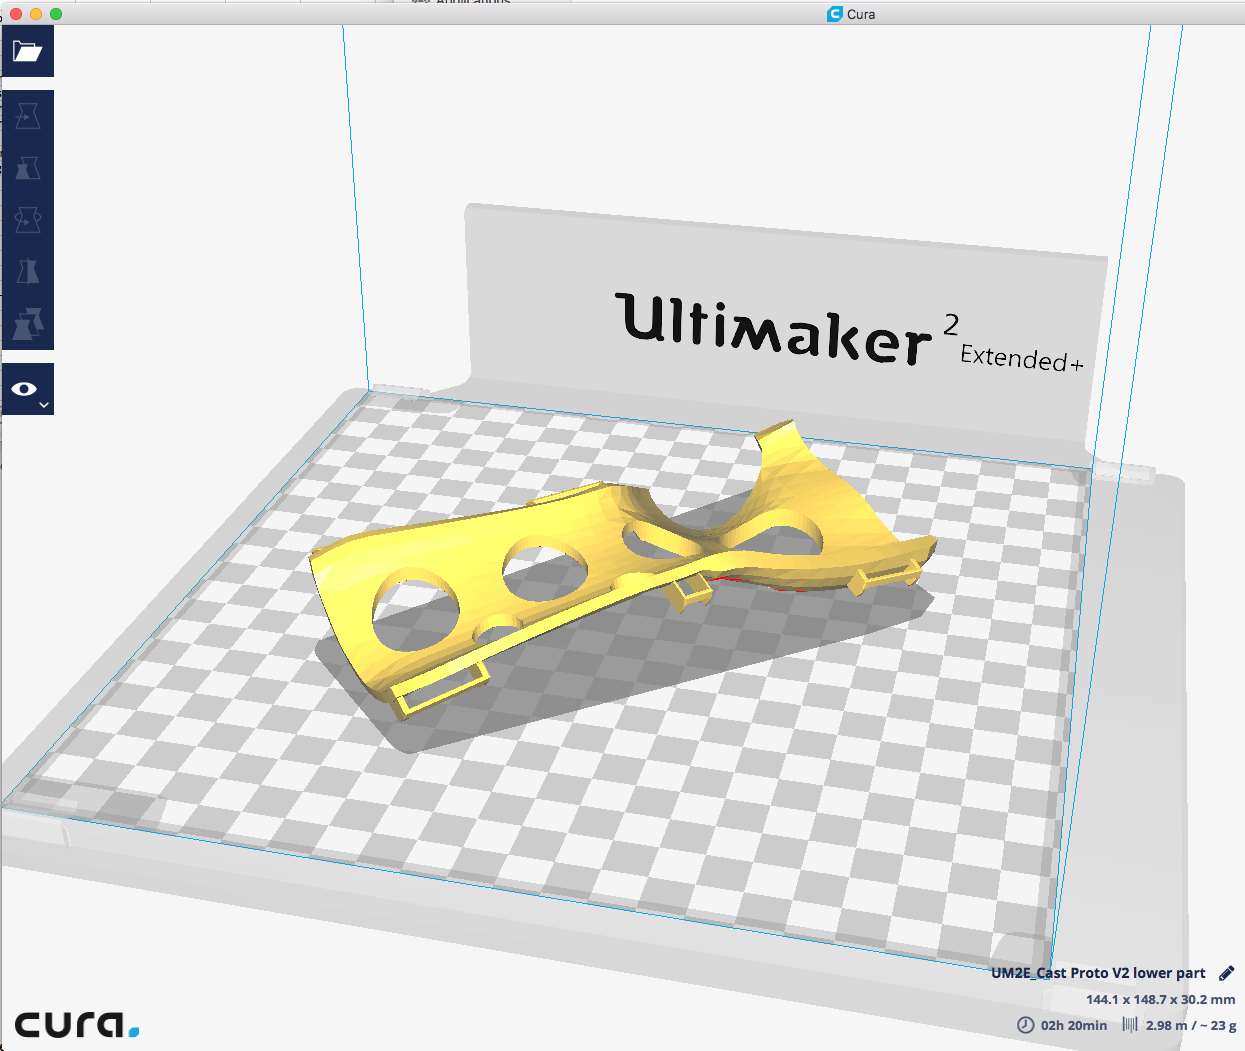The height and width of the screenshot is (1051, 1245).
Task: Maximize window using the green button
Action: pos(56,14)
